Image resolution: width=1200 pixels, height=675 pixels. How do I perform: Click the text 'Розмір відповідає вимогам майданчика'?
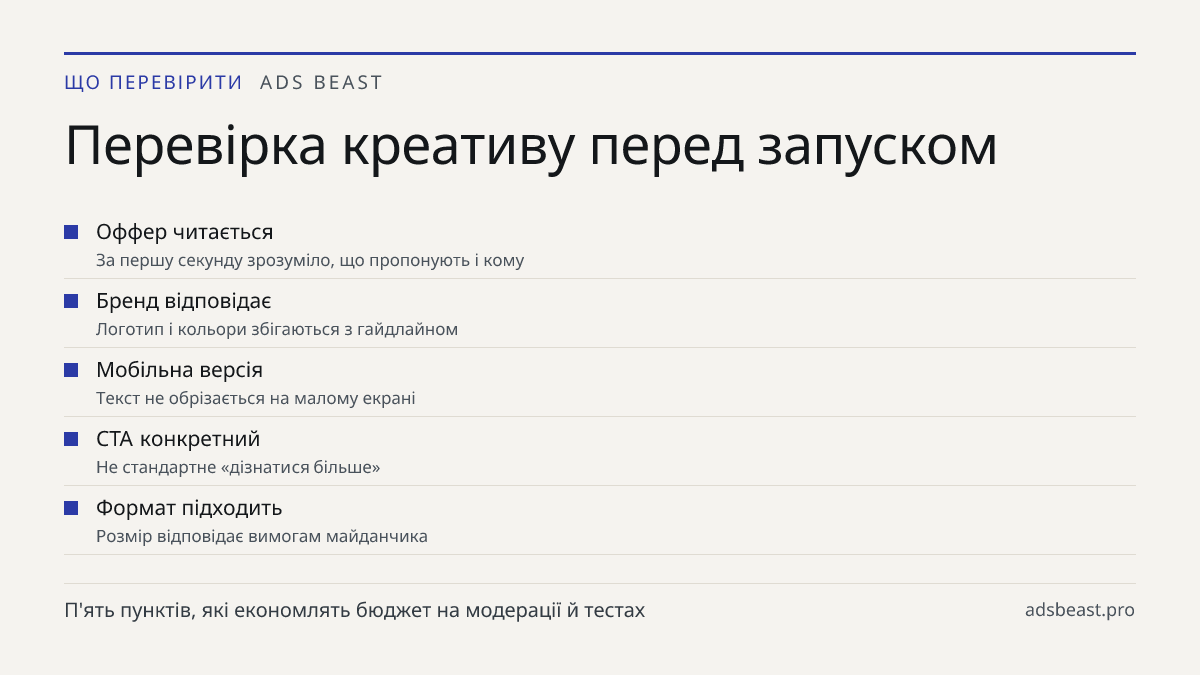(262, 536)
